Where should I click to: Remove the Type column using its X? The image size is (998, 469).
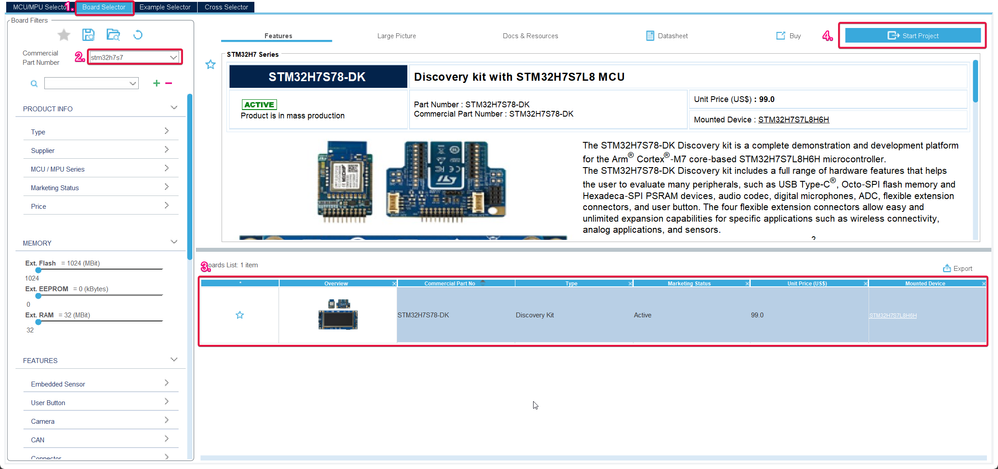pos(630,283)
